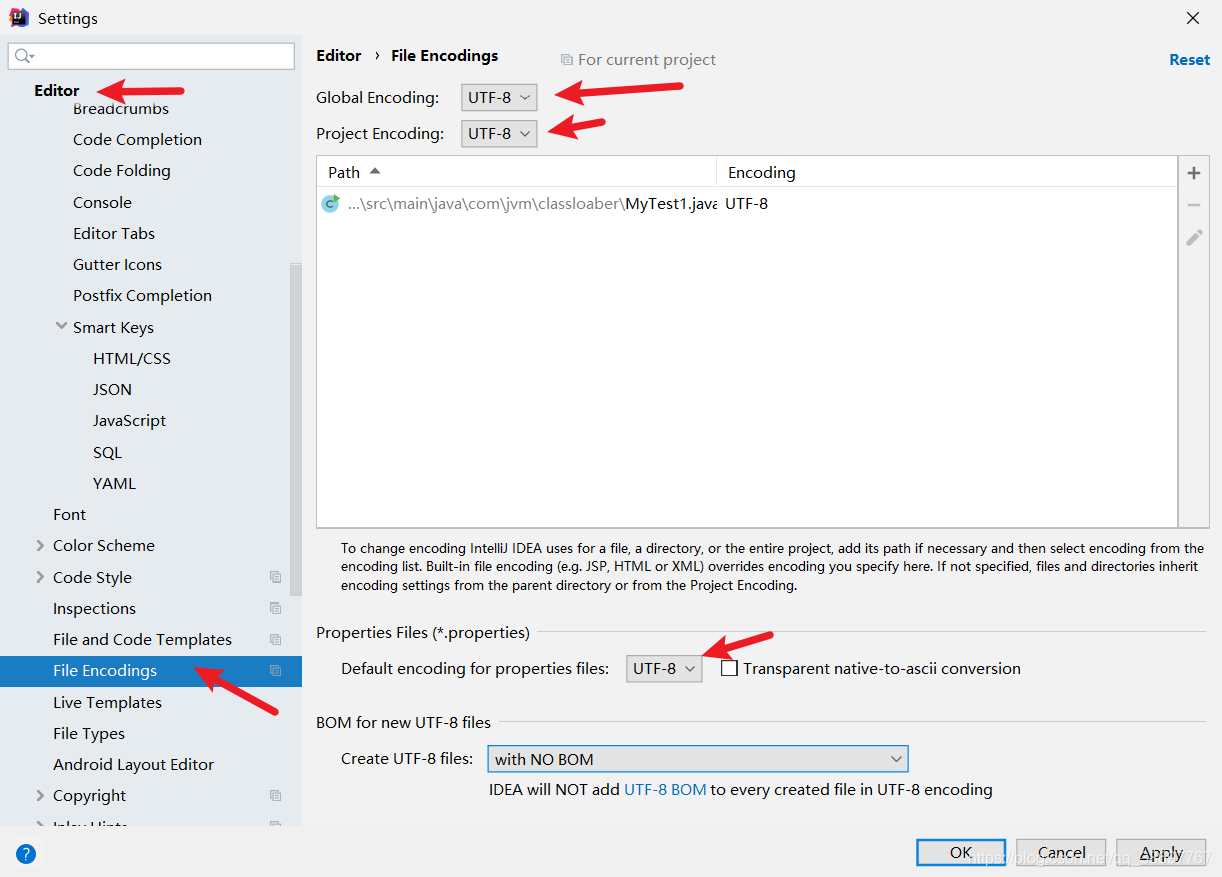Screen dimensions: 1222x877
Task: Click project-level icon next to Copyright
Action: (275, 796)
